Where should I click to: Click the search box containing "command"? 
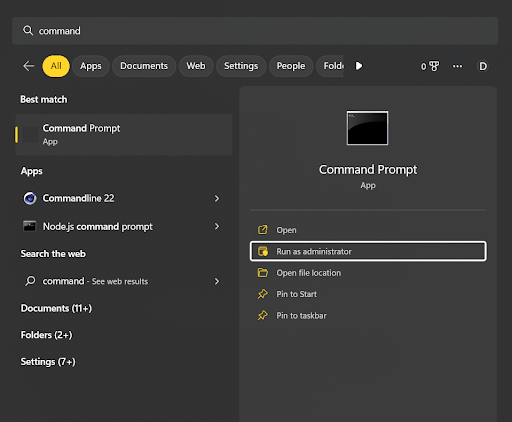pyautogui.click(x=255, y=31)
